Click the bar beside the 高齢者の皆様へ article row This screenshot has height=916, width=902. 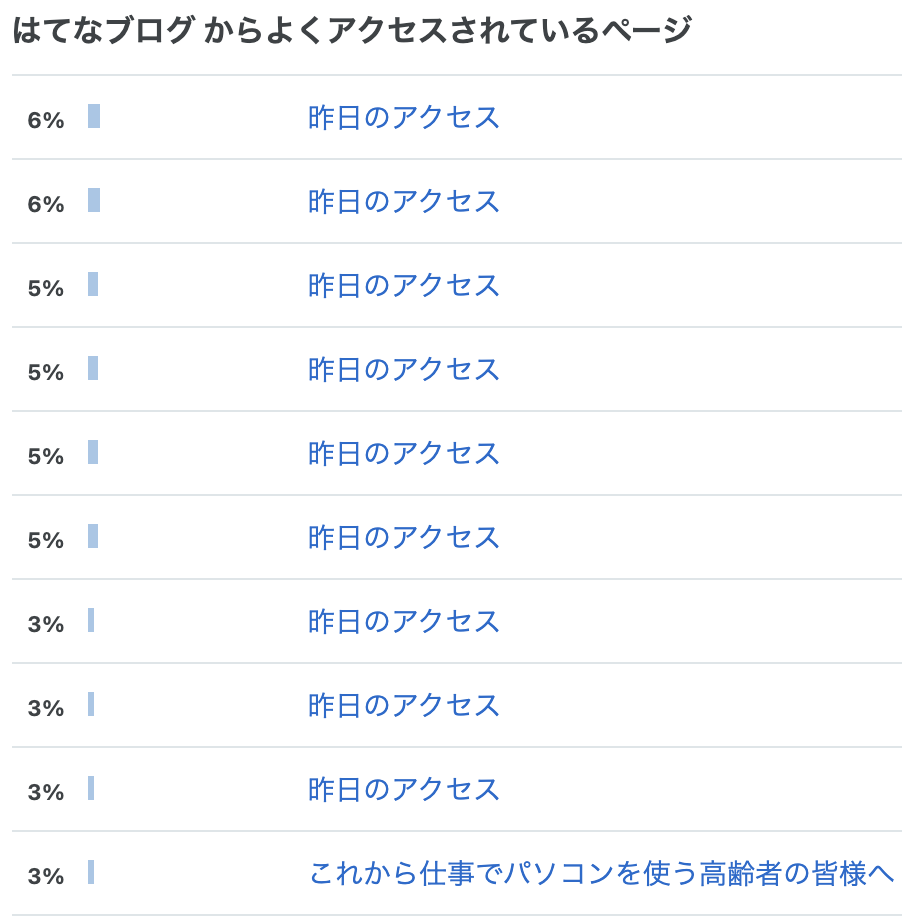click(x=91, y=872)
